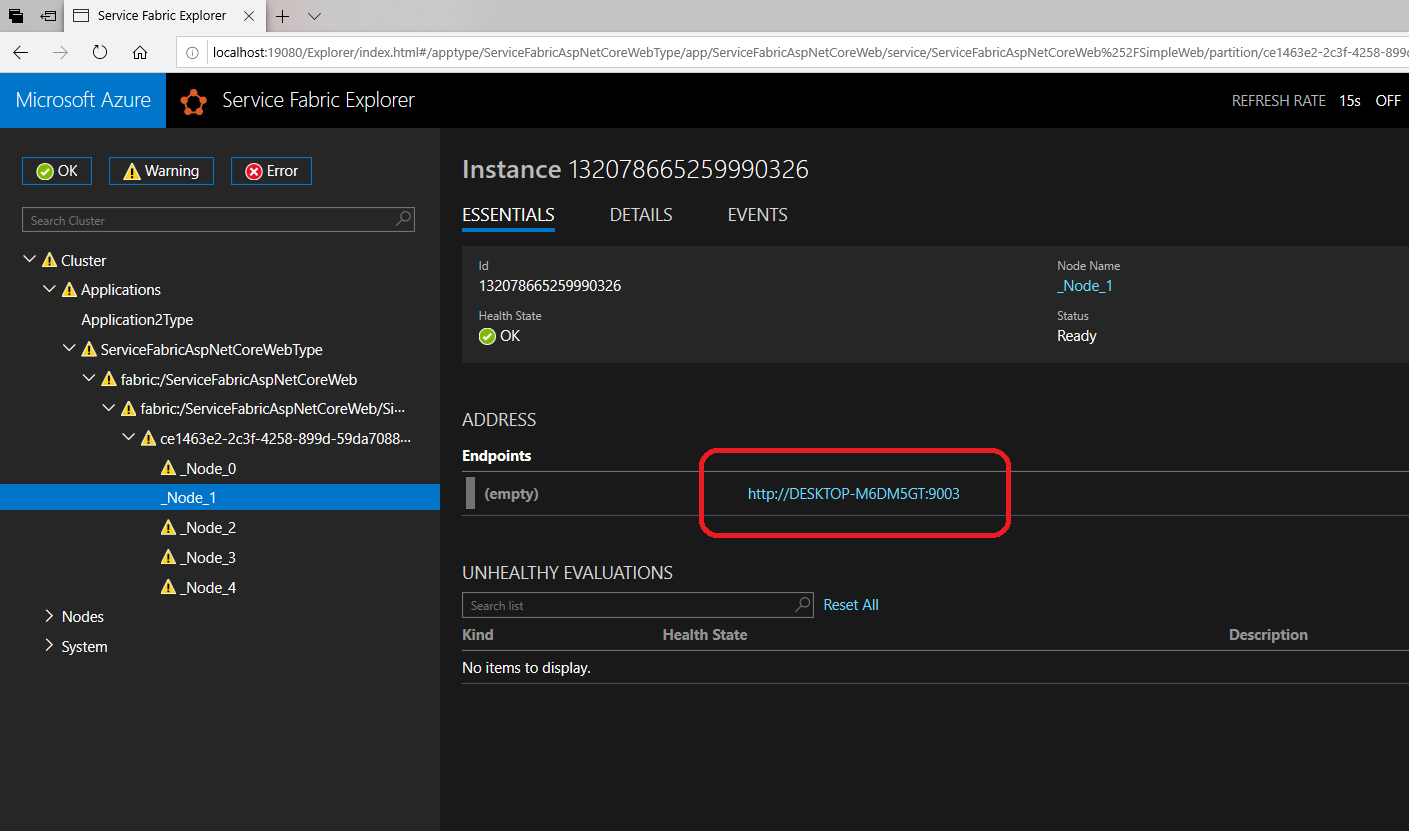Open the tab list chevron in title bar

[x=314, y=16]
